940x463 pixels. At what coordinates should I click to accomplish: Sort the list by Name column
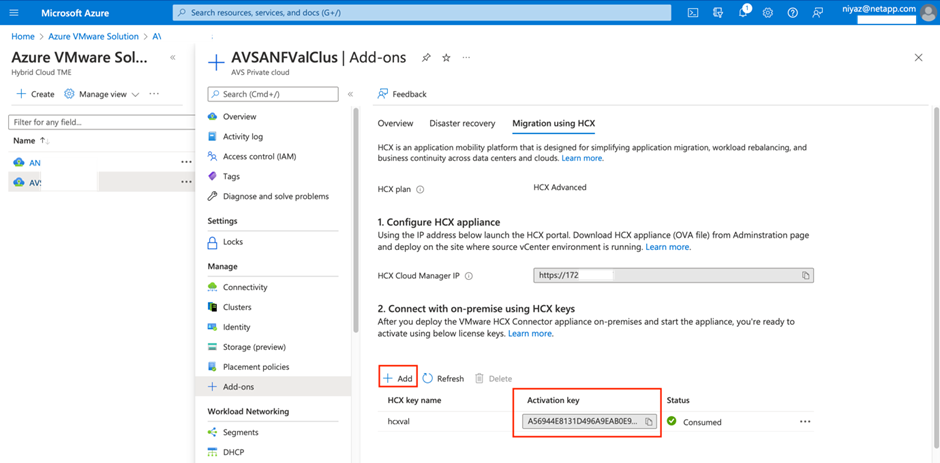coord(24,141)
